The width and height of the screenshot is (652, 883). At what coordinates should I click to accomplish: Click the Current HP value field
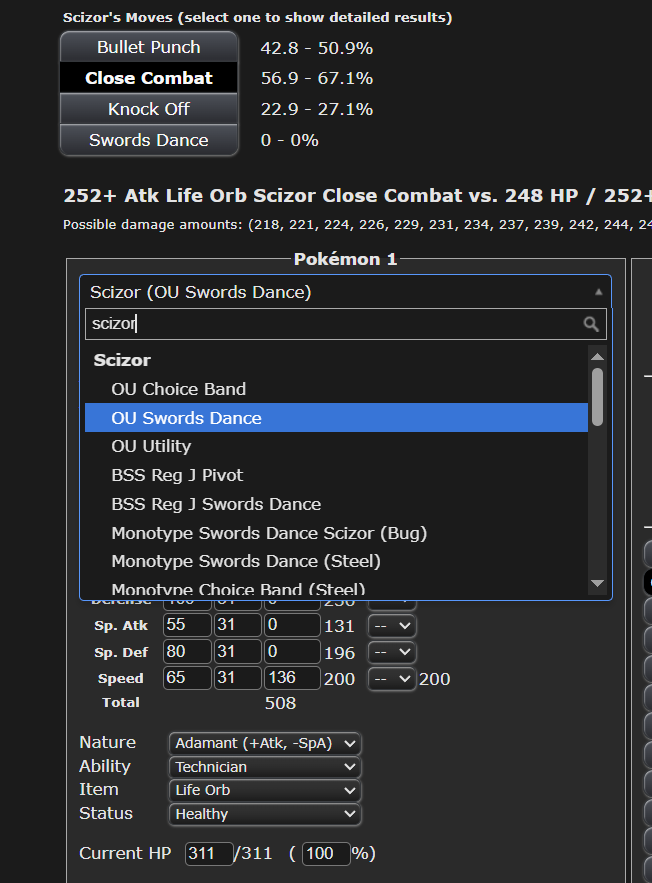209,854
